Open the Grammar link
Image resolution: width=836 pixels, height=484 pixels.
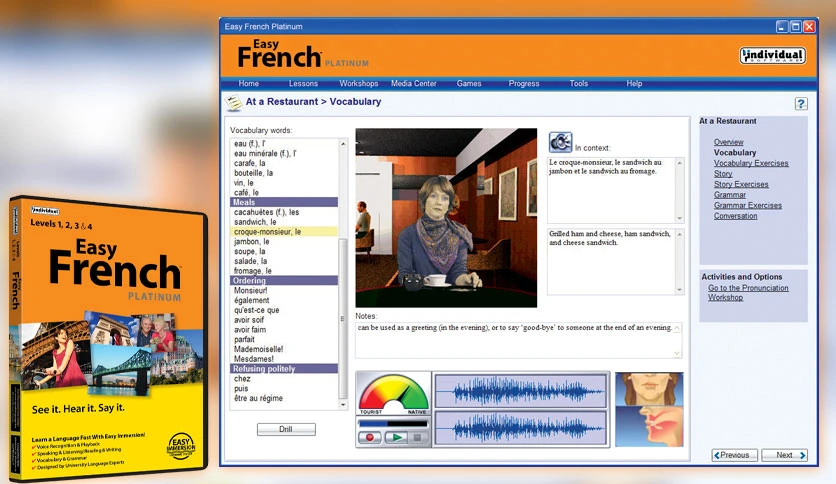pyautogui.click(x=730, y=195)
